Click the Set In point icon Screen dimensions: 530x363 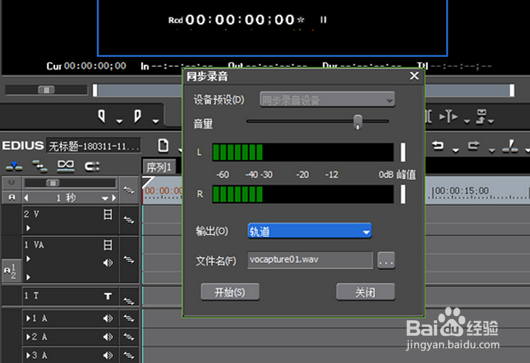[101, 116]
